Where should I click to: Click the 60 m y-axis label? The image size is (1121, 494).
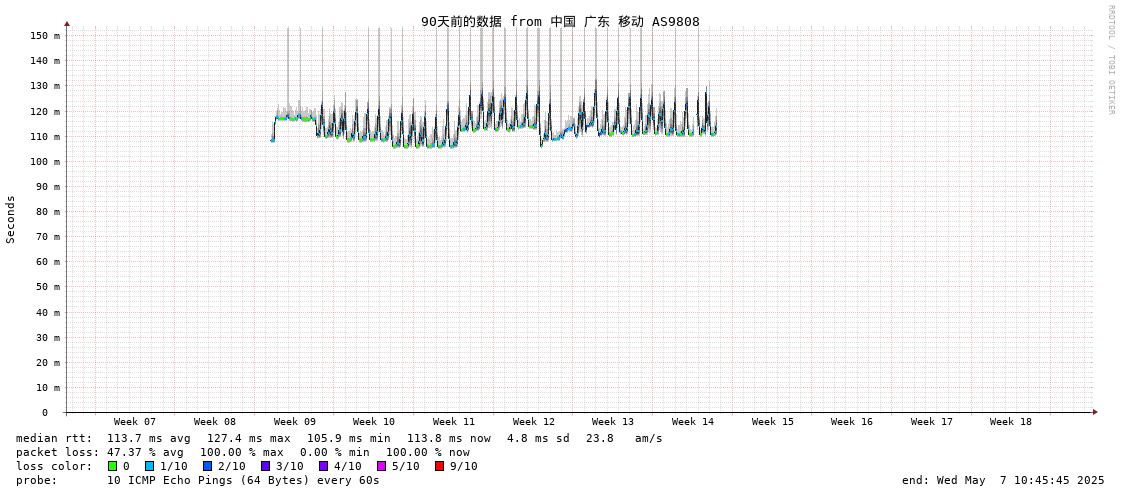coord(49,262)
